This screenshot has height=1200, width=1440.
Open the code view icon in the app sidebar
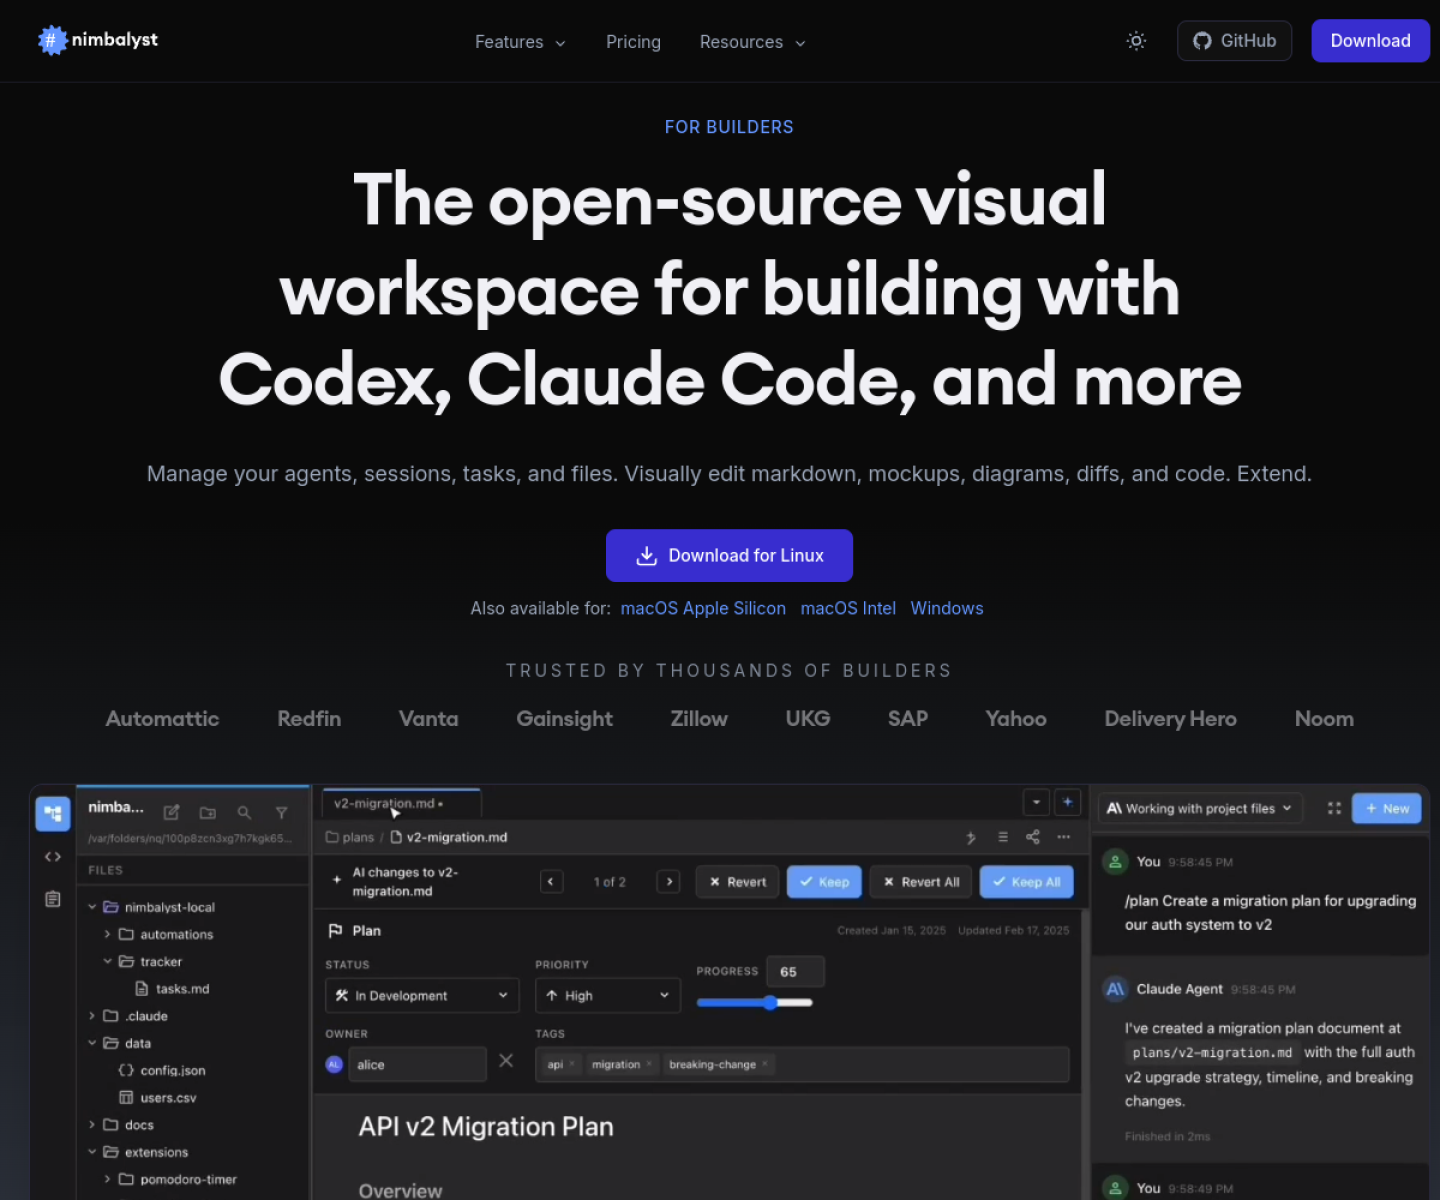pyautogui.click(x=53, y=857)
